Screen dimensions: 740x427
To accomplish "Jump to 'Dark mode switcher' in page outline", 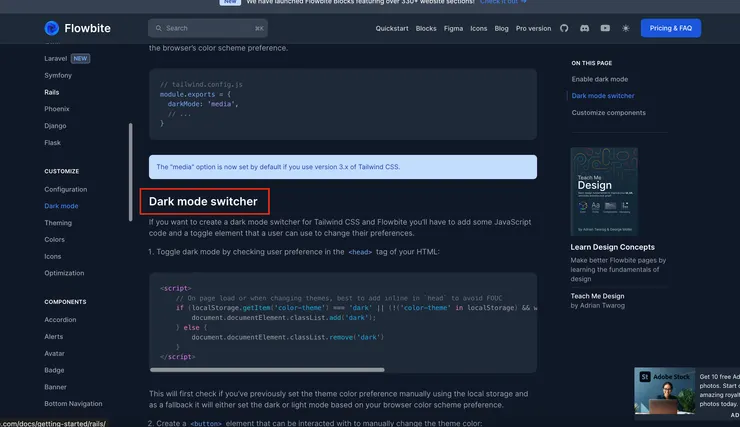I will 603,96.
